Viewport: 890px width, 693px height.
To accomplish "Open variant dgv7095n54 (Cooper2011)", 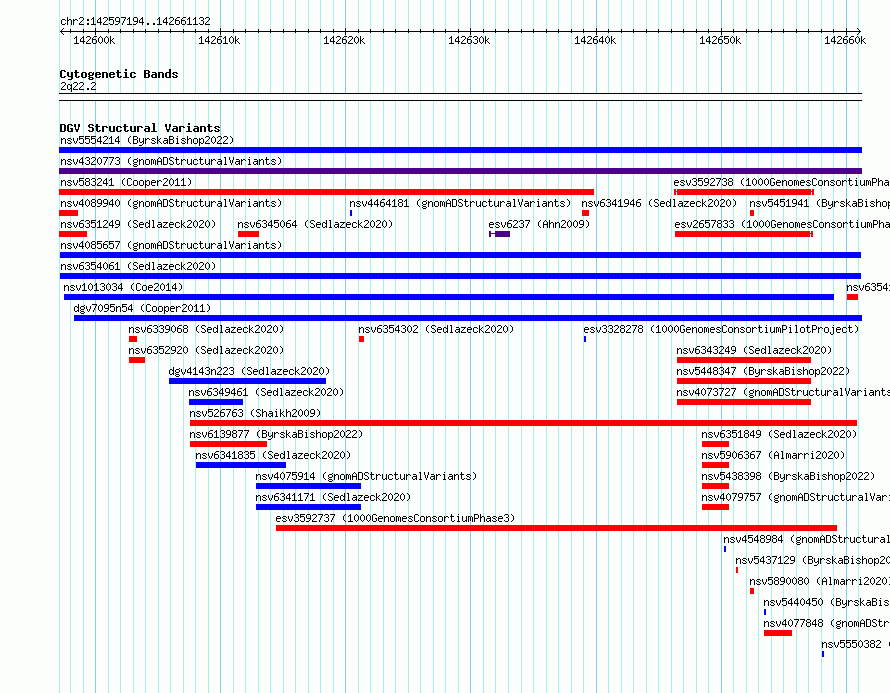I will click(142, 308).
